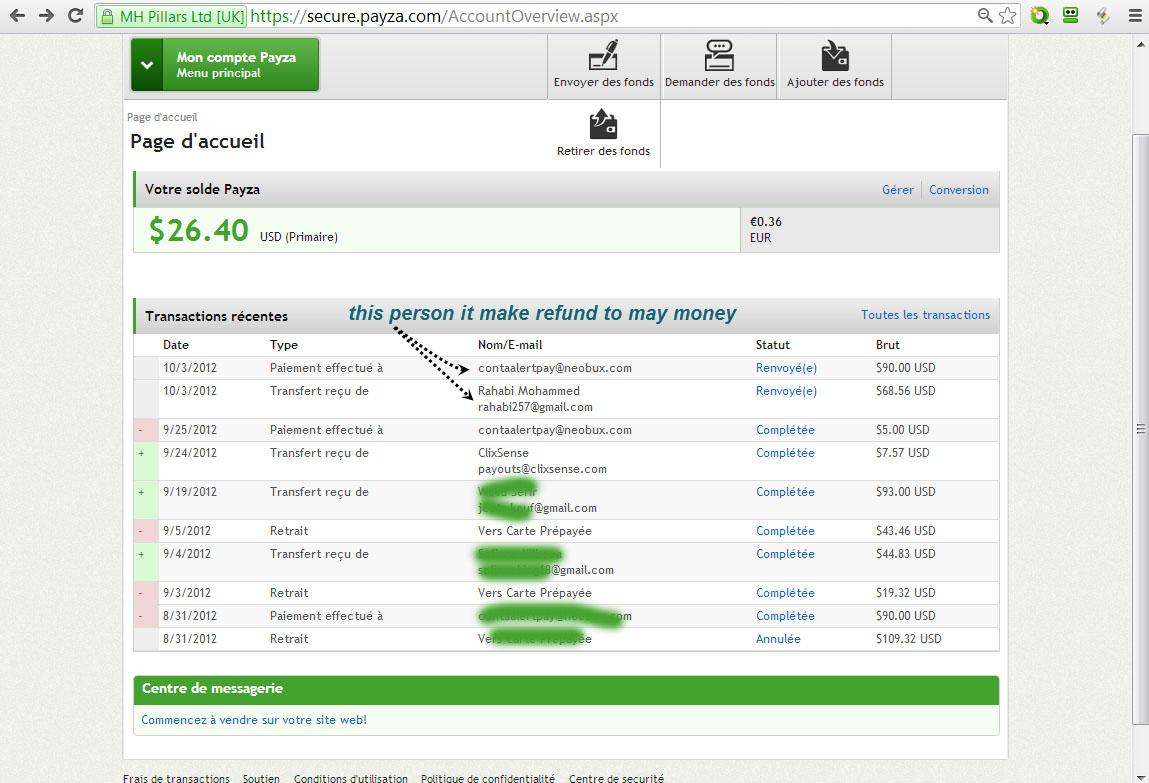Click the green robot-face extension icon
The height and width of the screenshot is (783, 1149).
(1071, 15)
